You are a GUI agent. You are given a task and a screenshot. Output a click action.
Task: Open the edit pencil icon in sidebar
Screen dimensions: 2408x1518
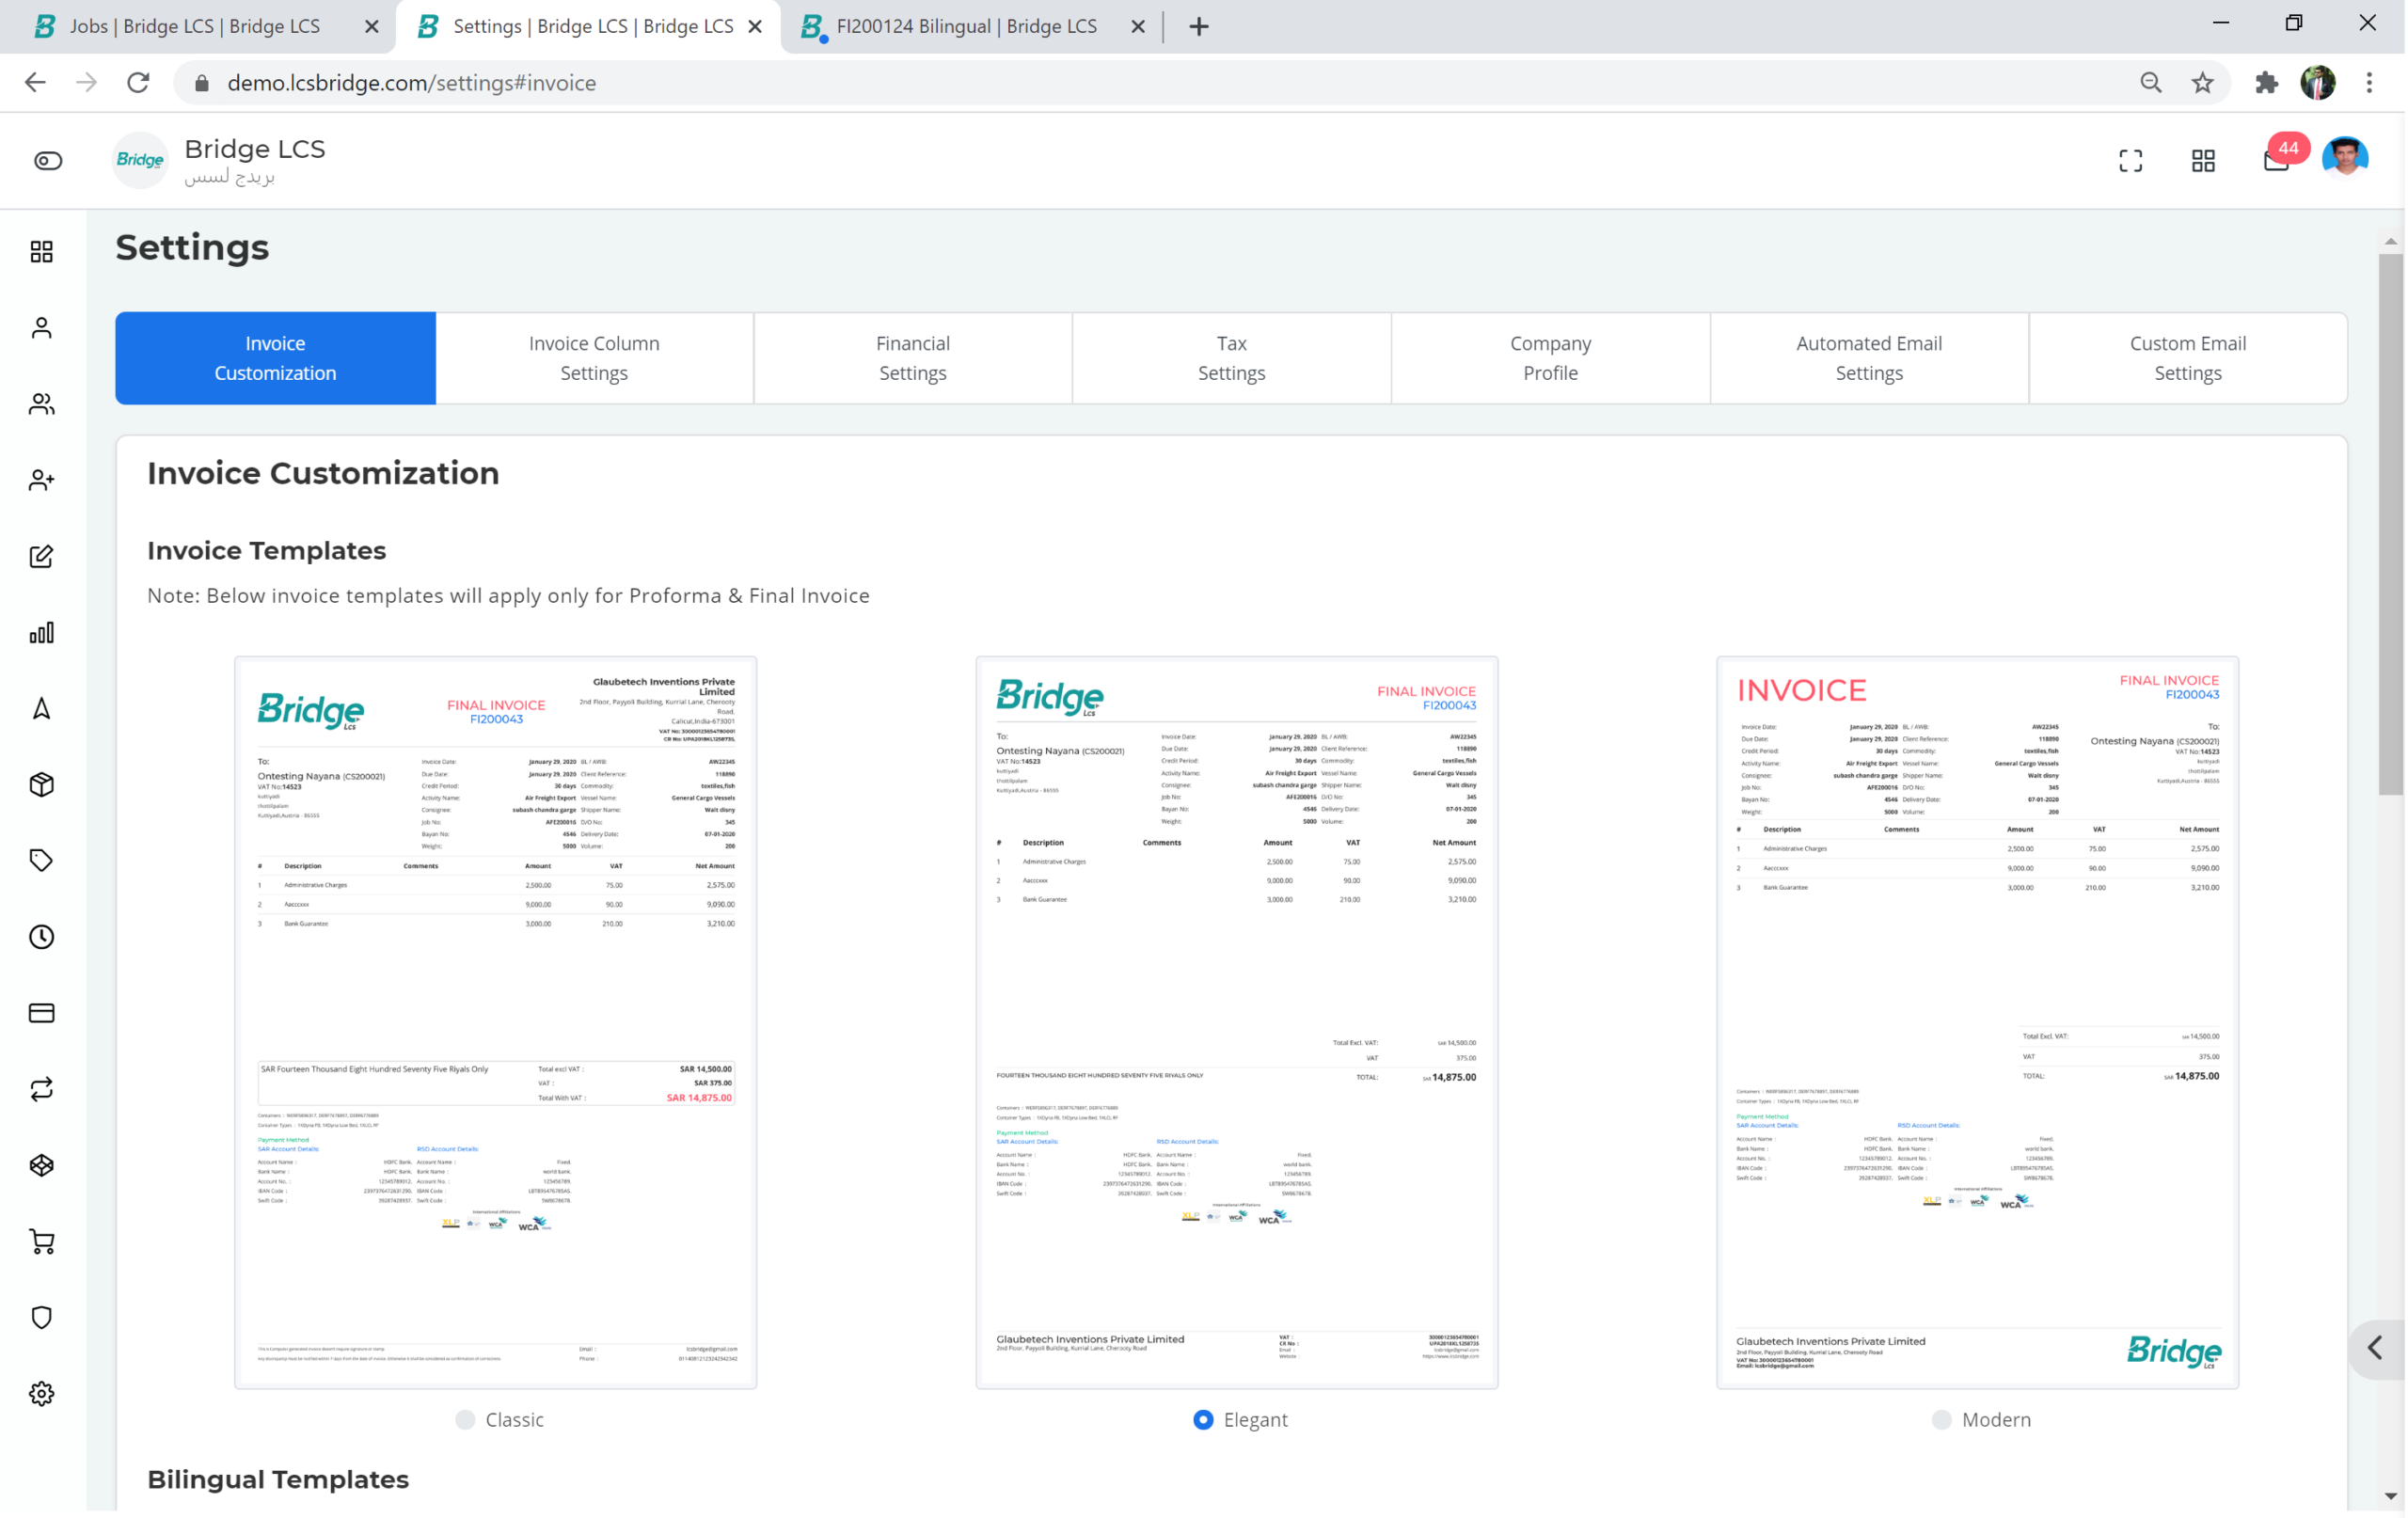[x=42, y=556]
